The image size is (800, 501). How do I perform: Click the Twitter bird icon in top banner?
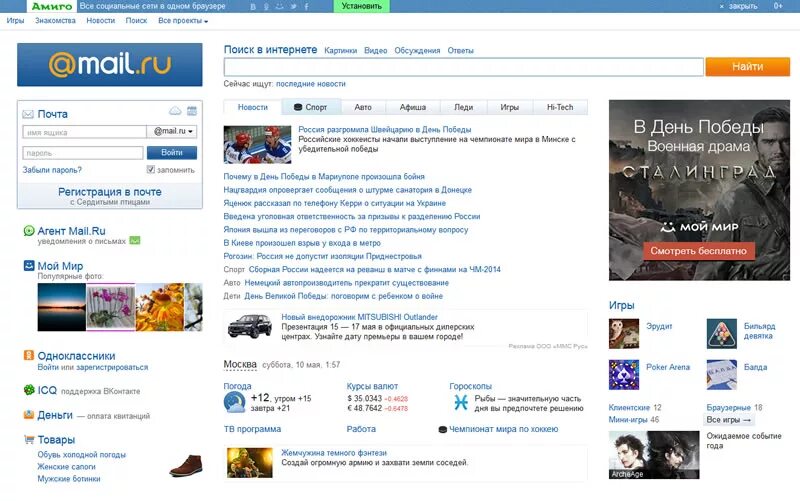point(293,7)
